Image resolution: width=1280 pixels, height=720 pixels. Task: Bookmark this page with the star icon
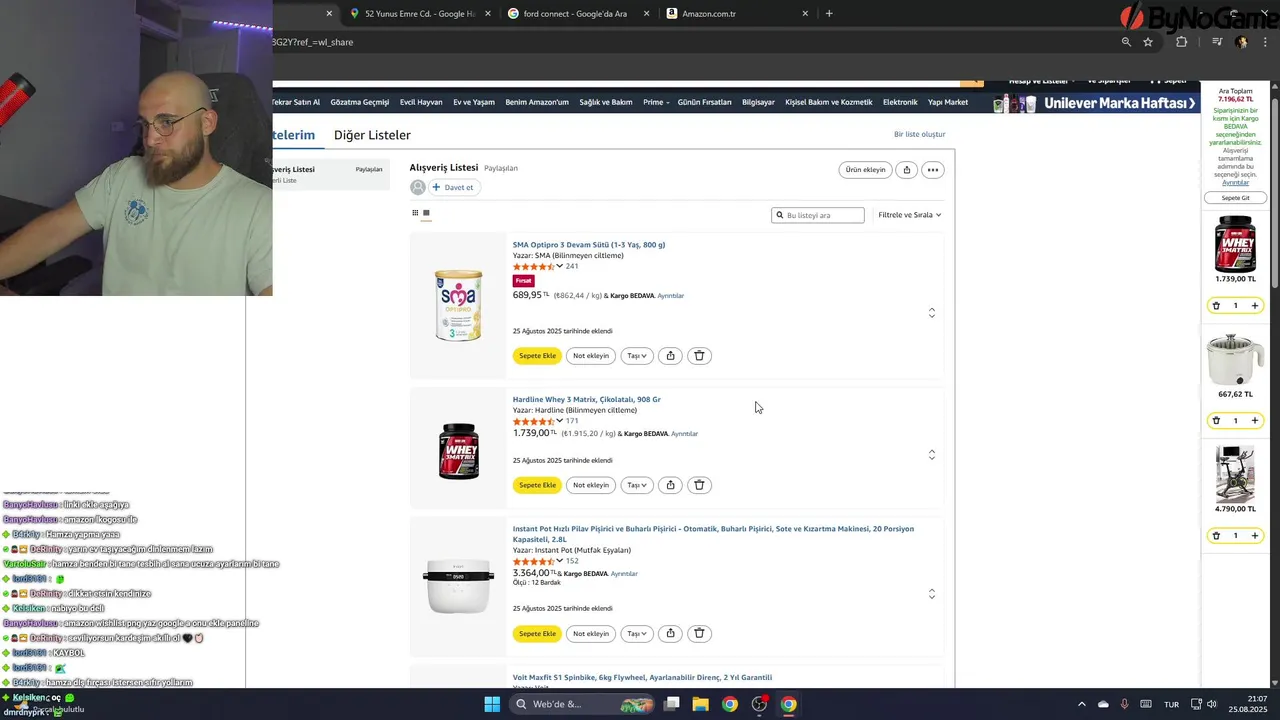click(x=1148, y=42)
